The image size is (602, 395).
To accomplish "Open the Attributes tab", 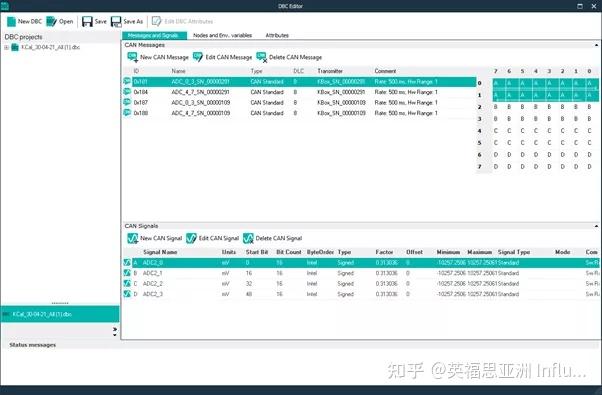I will 277,35.
